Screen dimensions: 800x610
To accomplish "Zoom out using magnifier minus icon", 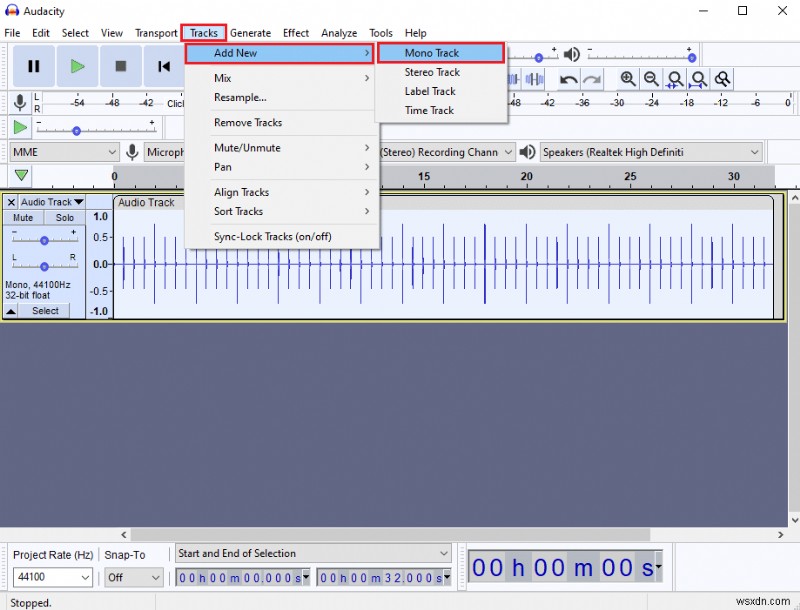I will tap(651, 79).
